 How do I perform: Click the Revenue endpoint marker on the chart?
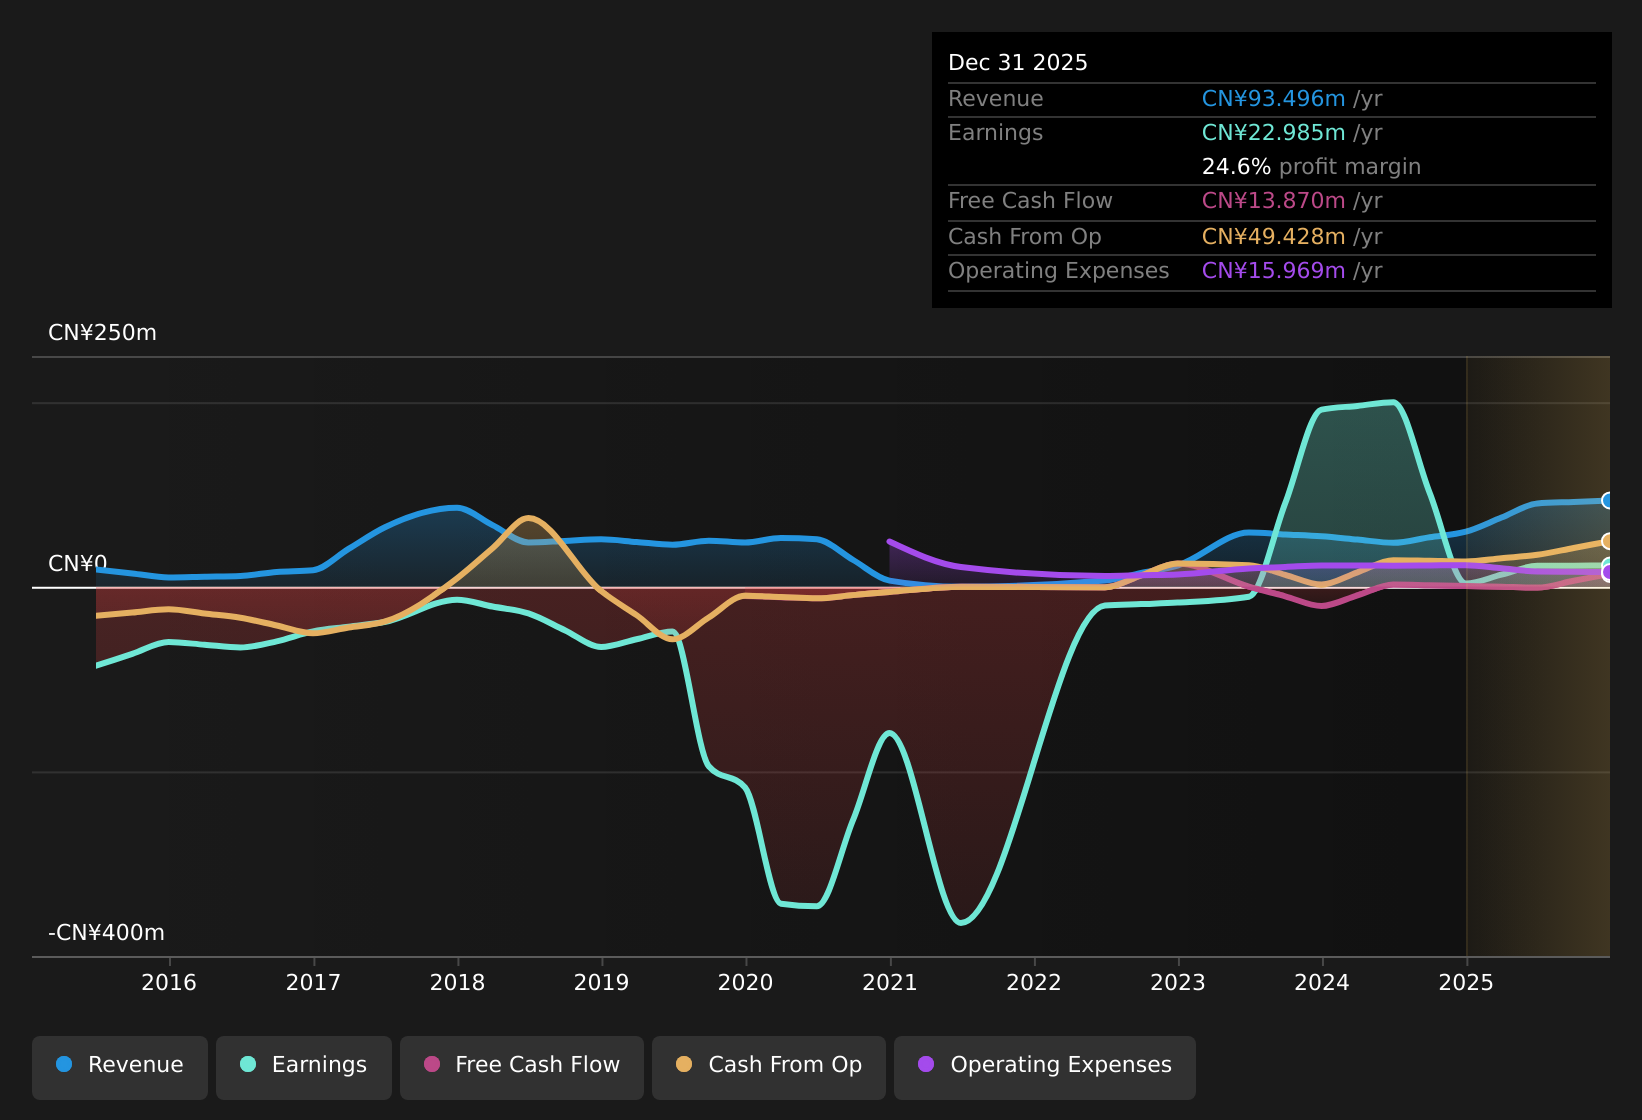1606,499
